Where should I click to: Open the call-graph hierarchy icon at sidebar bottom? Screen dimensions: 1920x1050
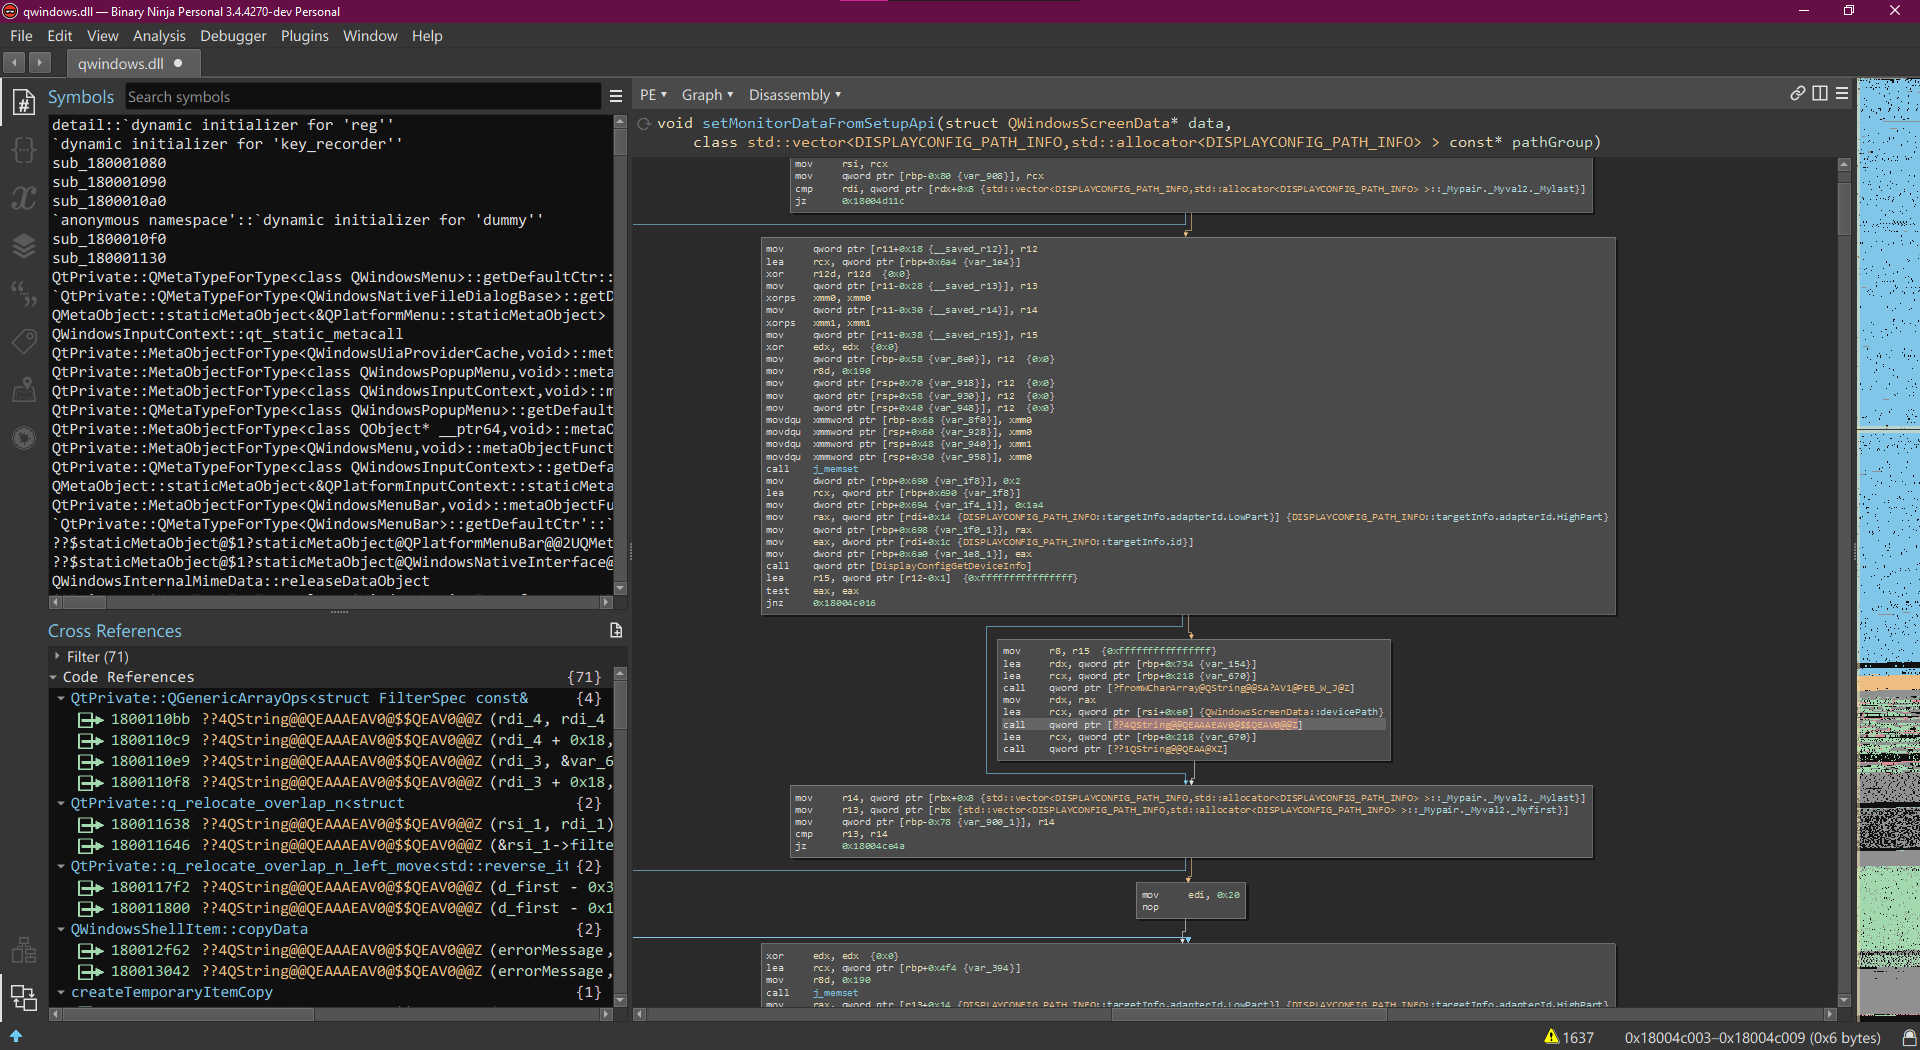pyautogui.click(x=23, y=950)
